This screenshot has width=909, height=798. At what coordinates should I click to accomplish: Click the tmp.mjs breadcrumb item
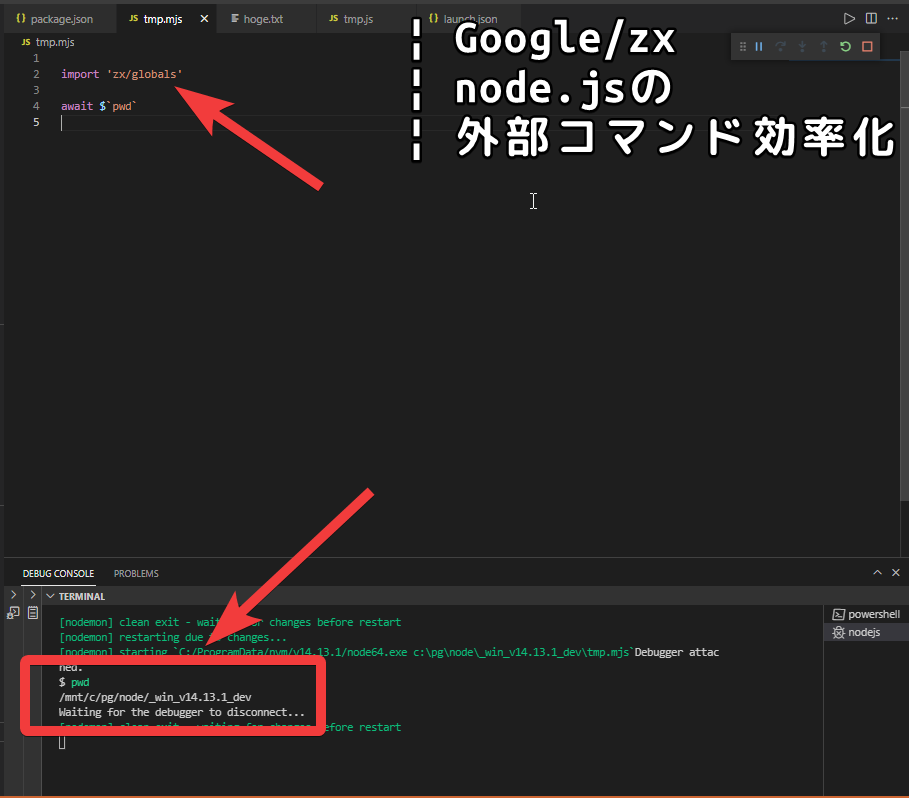(x=54, y=42)
